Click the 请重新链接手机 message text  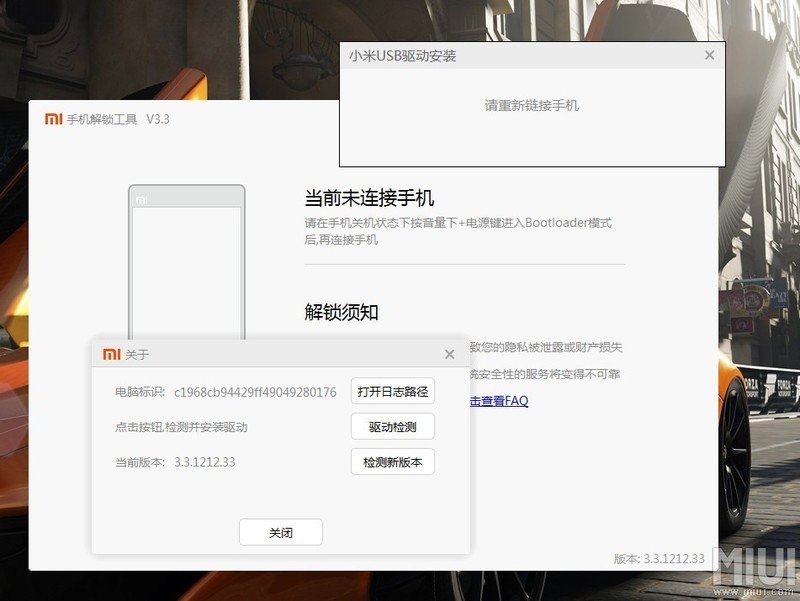pos(532,106)
